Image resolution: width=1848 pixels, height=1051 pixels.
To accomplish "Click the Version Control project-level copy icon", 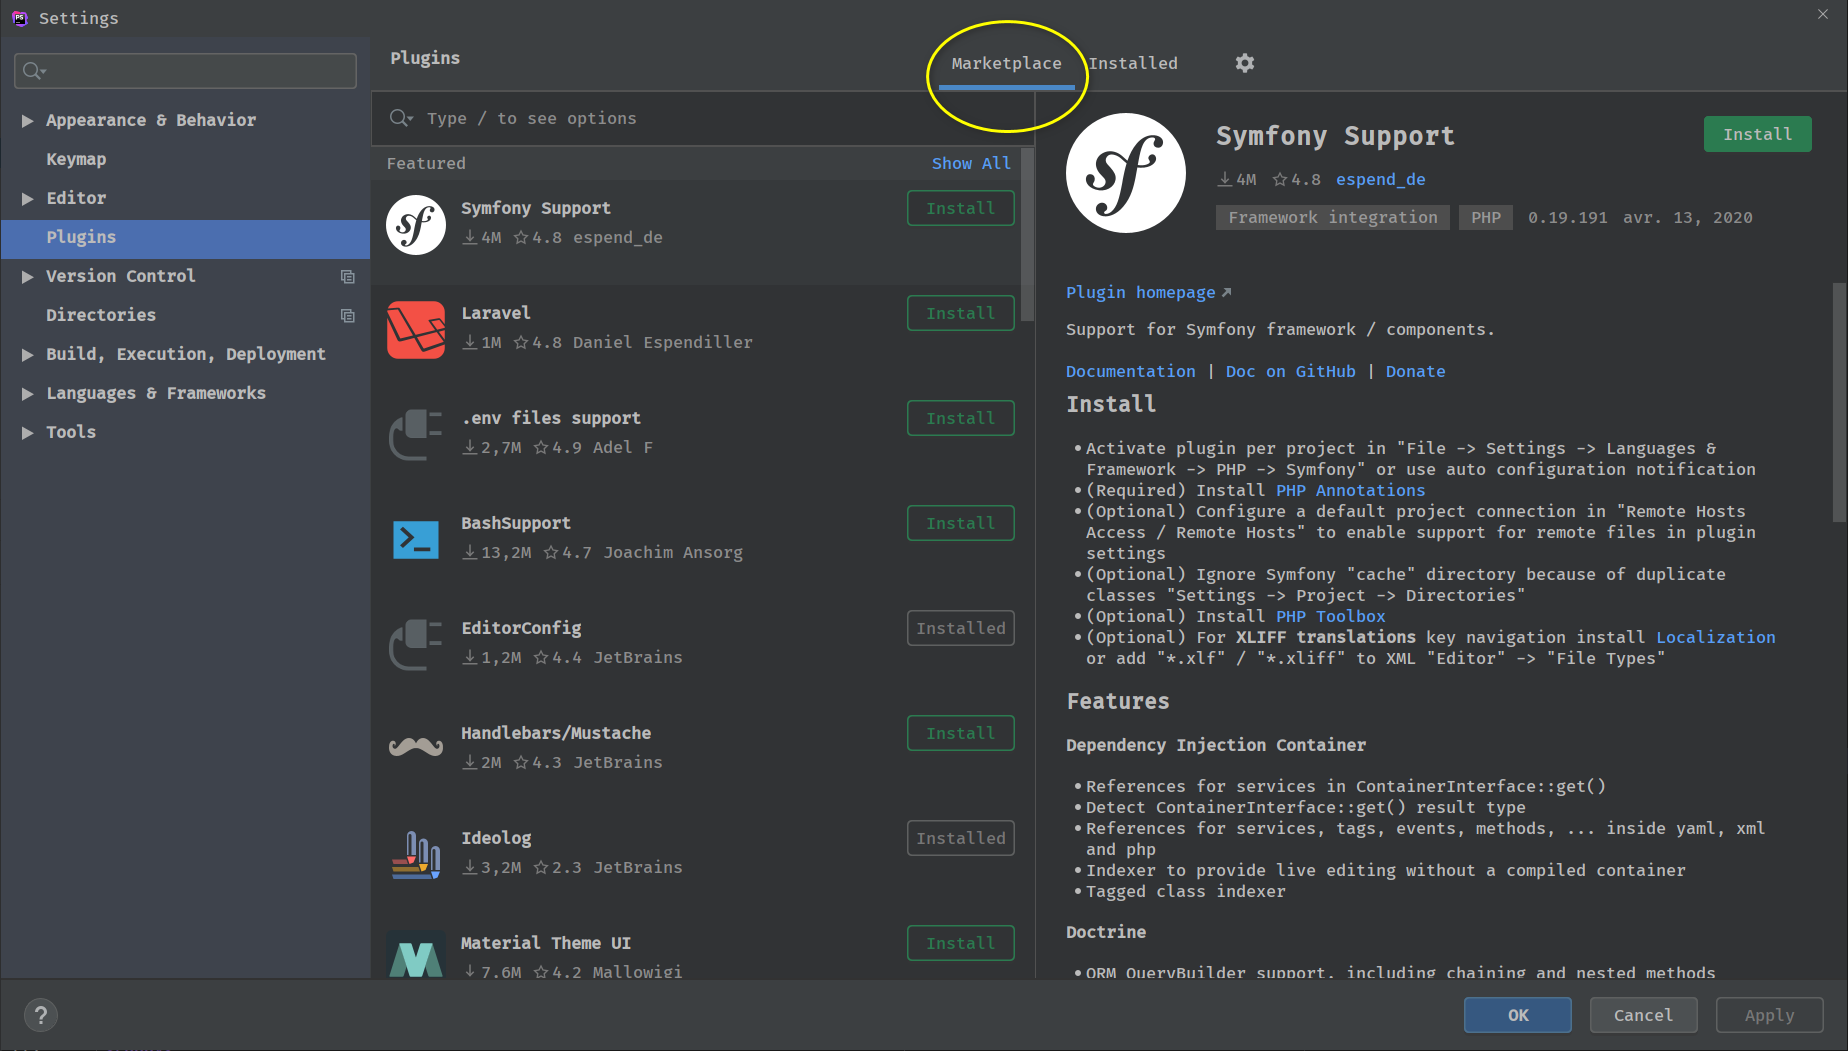I will pyautogui.click(x=348, y=277).
